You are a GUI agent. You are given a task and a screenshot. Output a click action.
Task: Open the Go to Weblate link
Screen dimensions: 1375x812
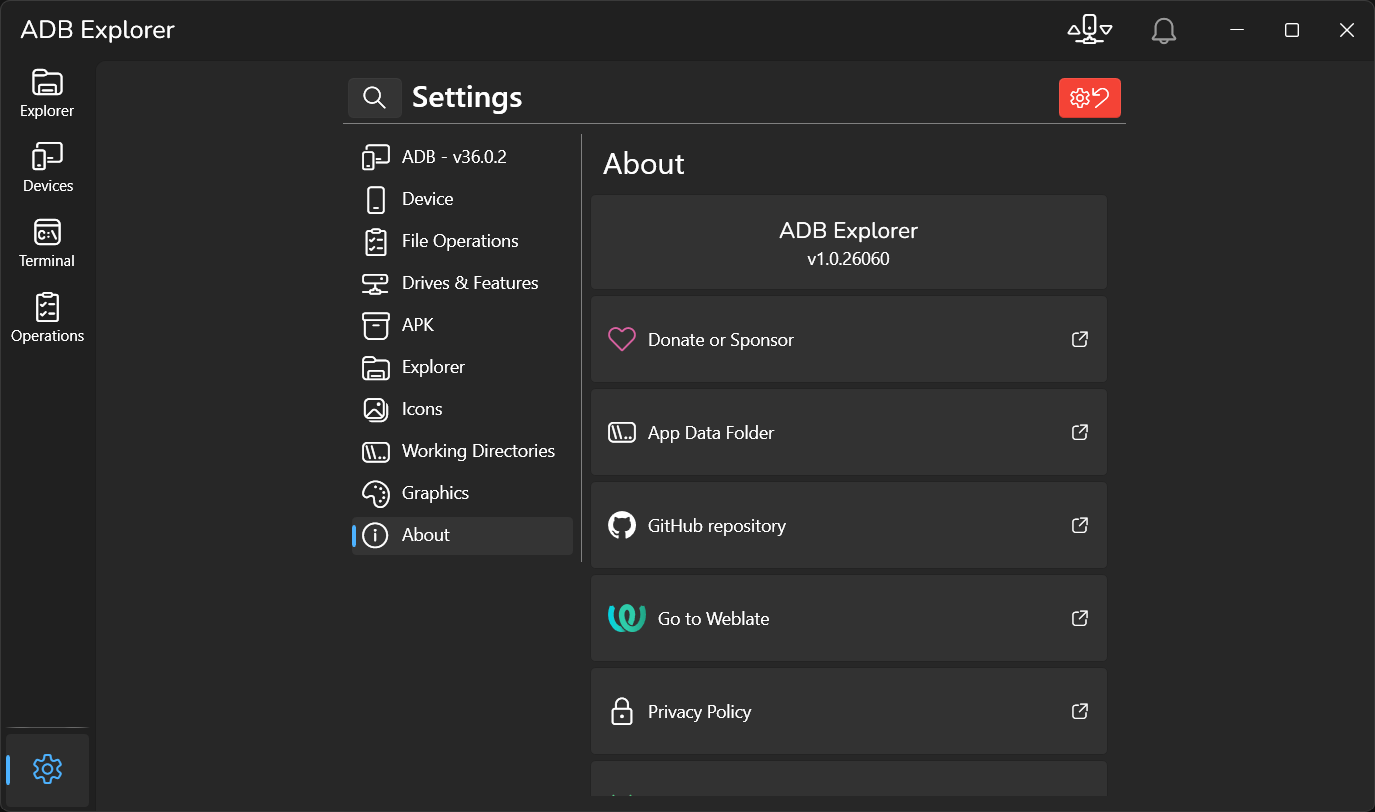click(849, 618)
